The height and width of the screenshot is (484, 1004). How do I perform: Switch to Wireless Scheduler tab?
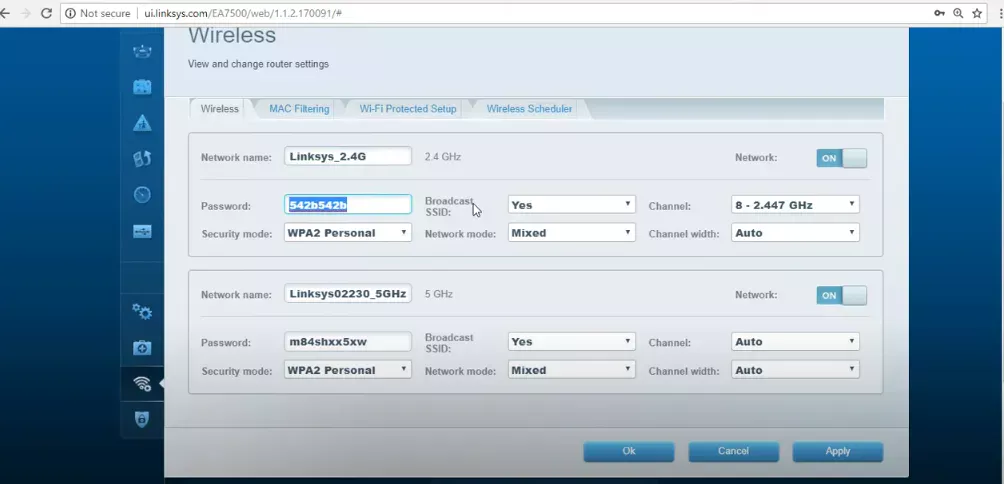click(x=529, y=109)
